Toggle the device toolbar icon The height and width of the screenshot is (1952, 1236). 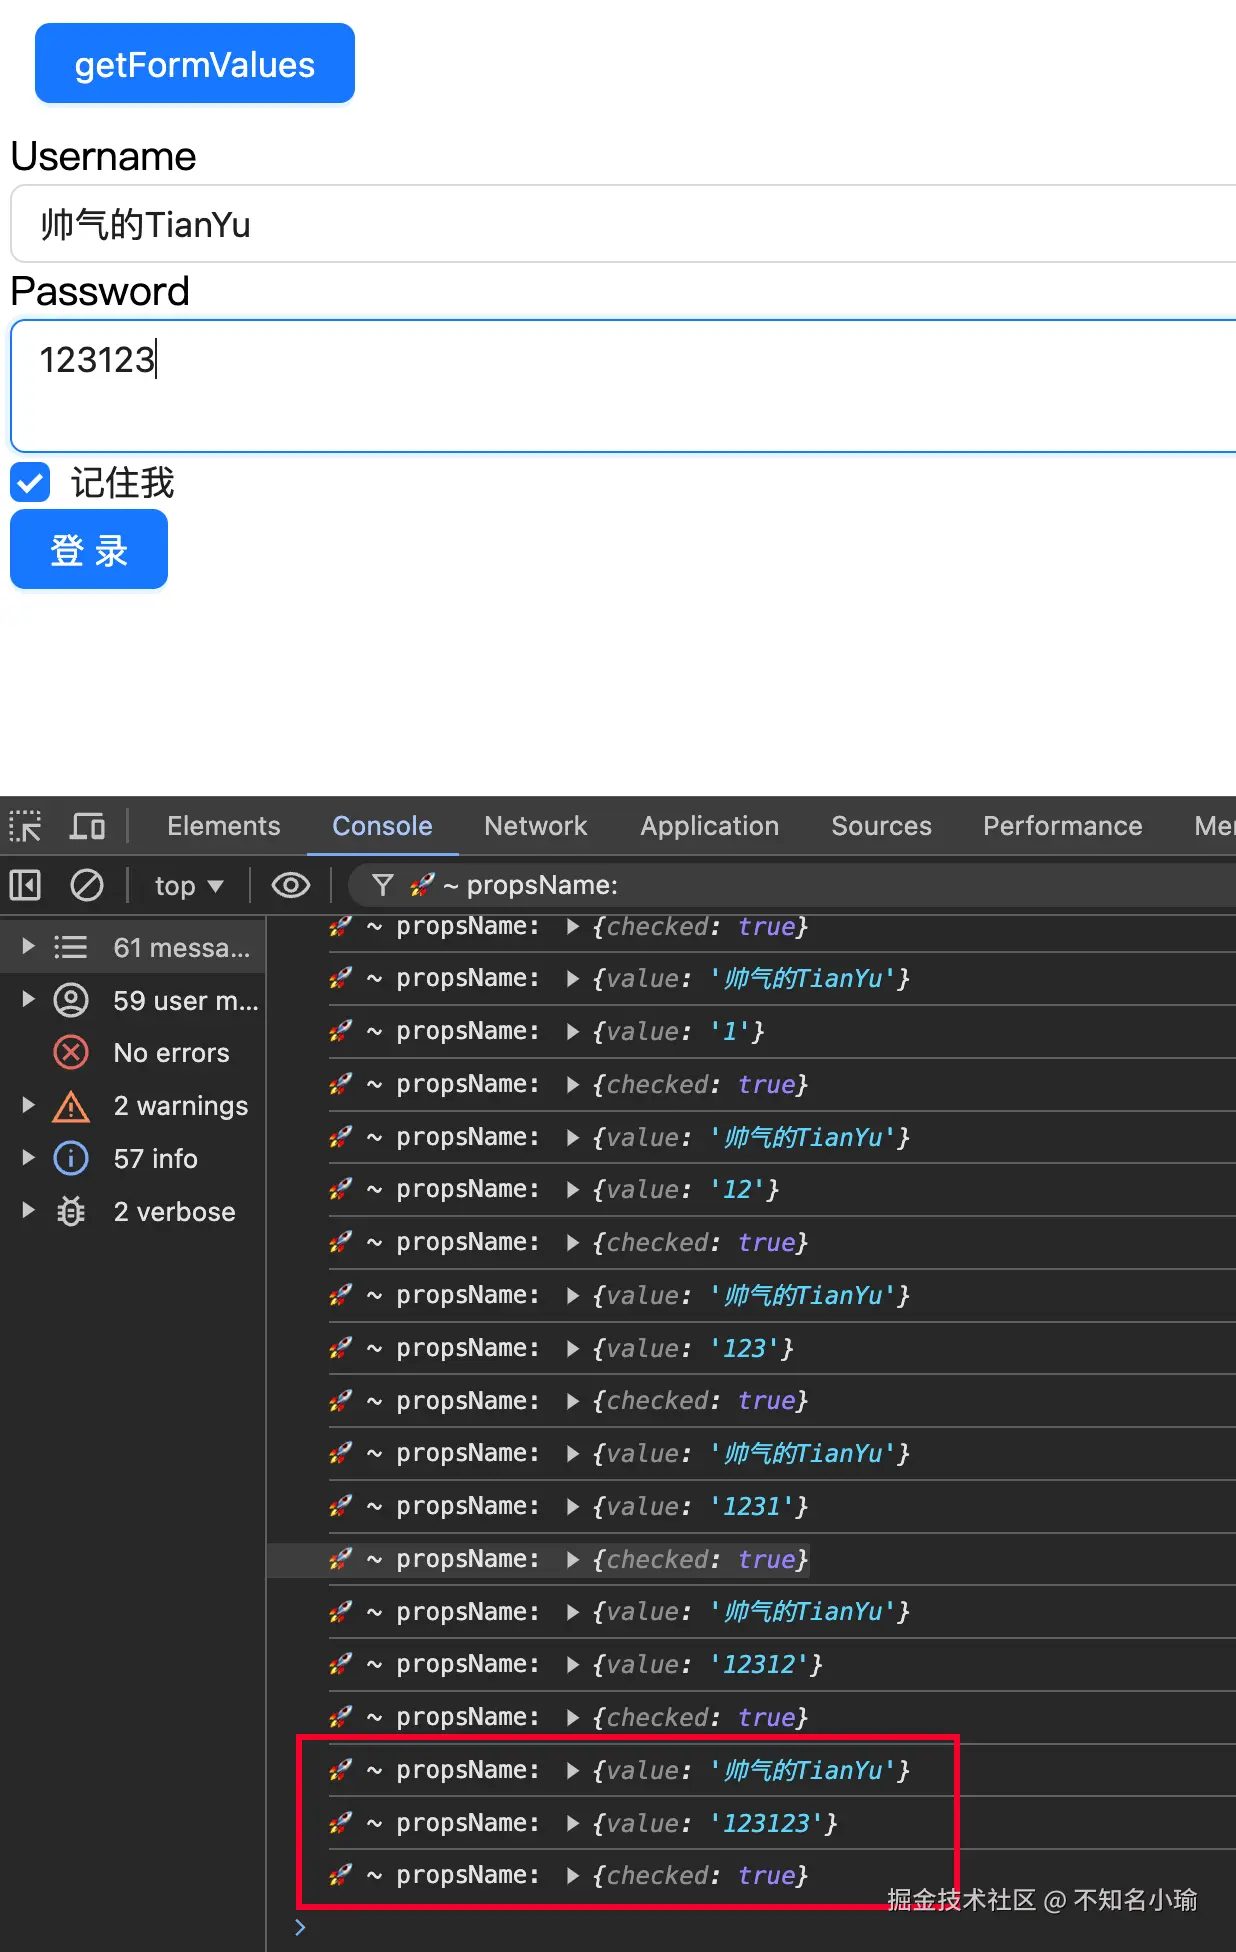[x=87, y=826]
